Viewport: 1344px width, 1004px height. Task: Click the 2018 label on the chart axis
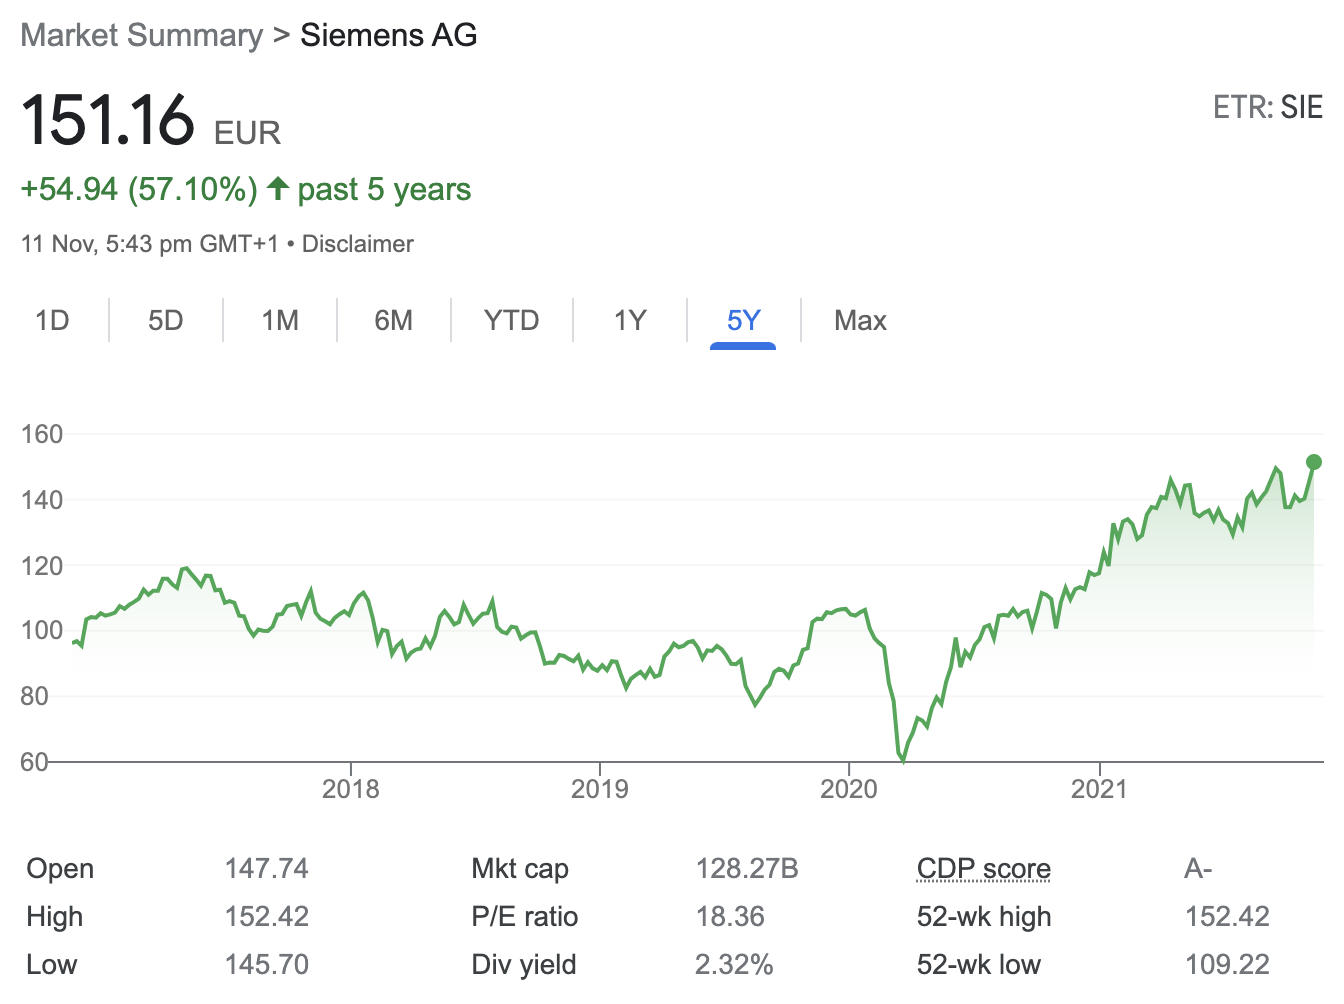(x=350, y=789)
